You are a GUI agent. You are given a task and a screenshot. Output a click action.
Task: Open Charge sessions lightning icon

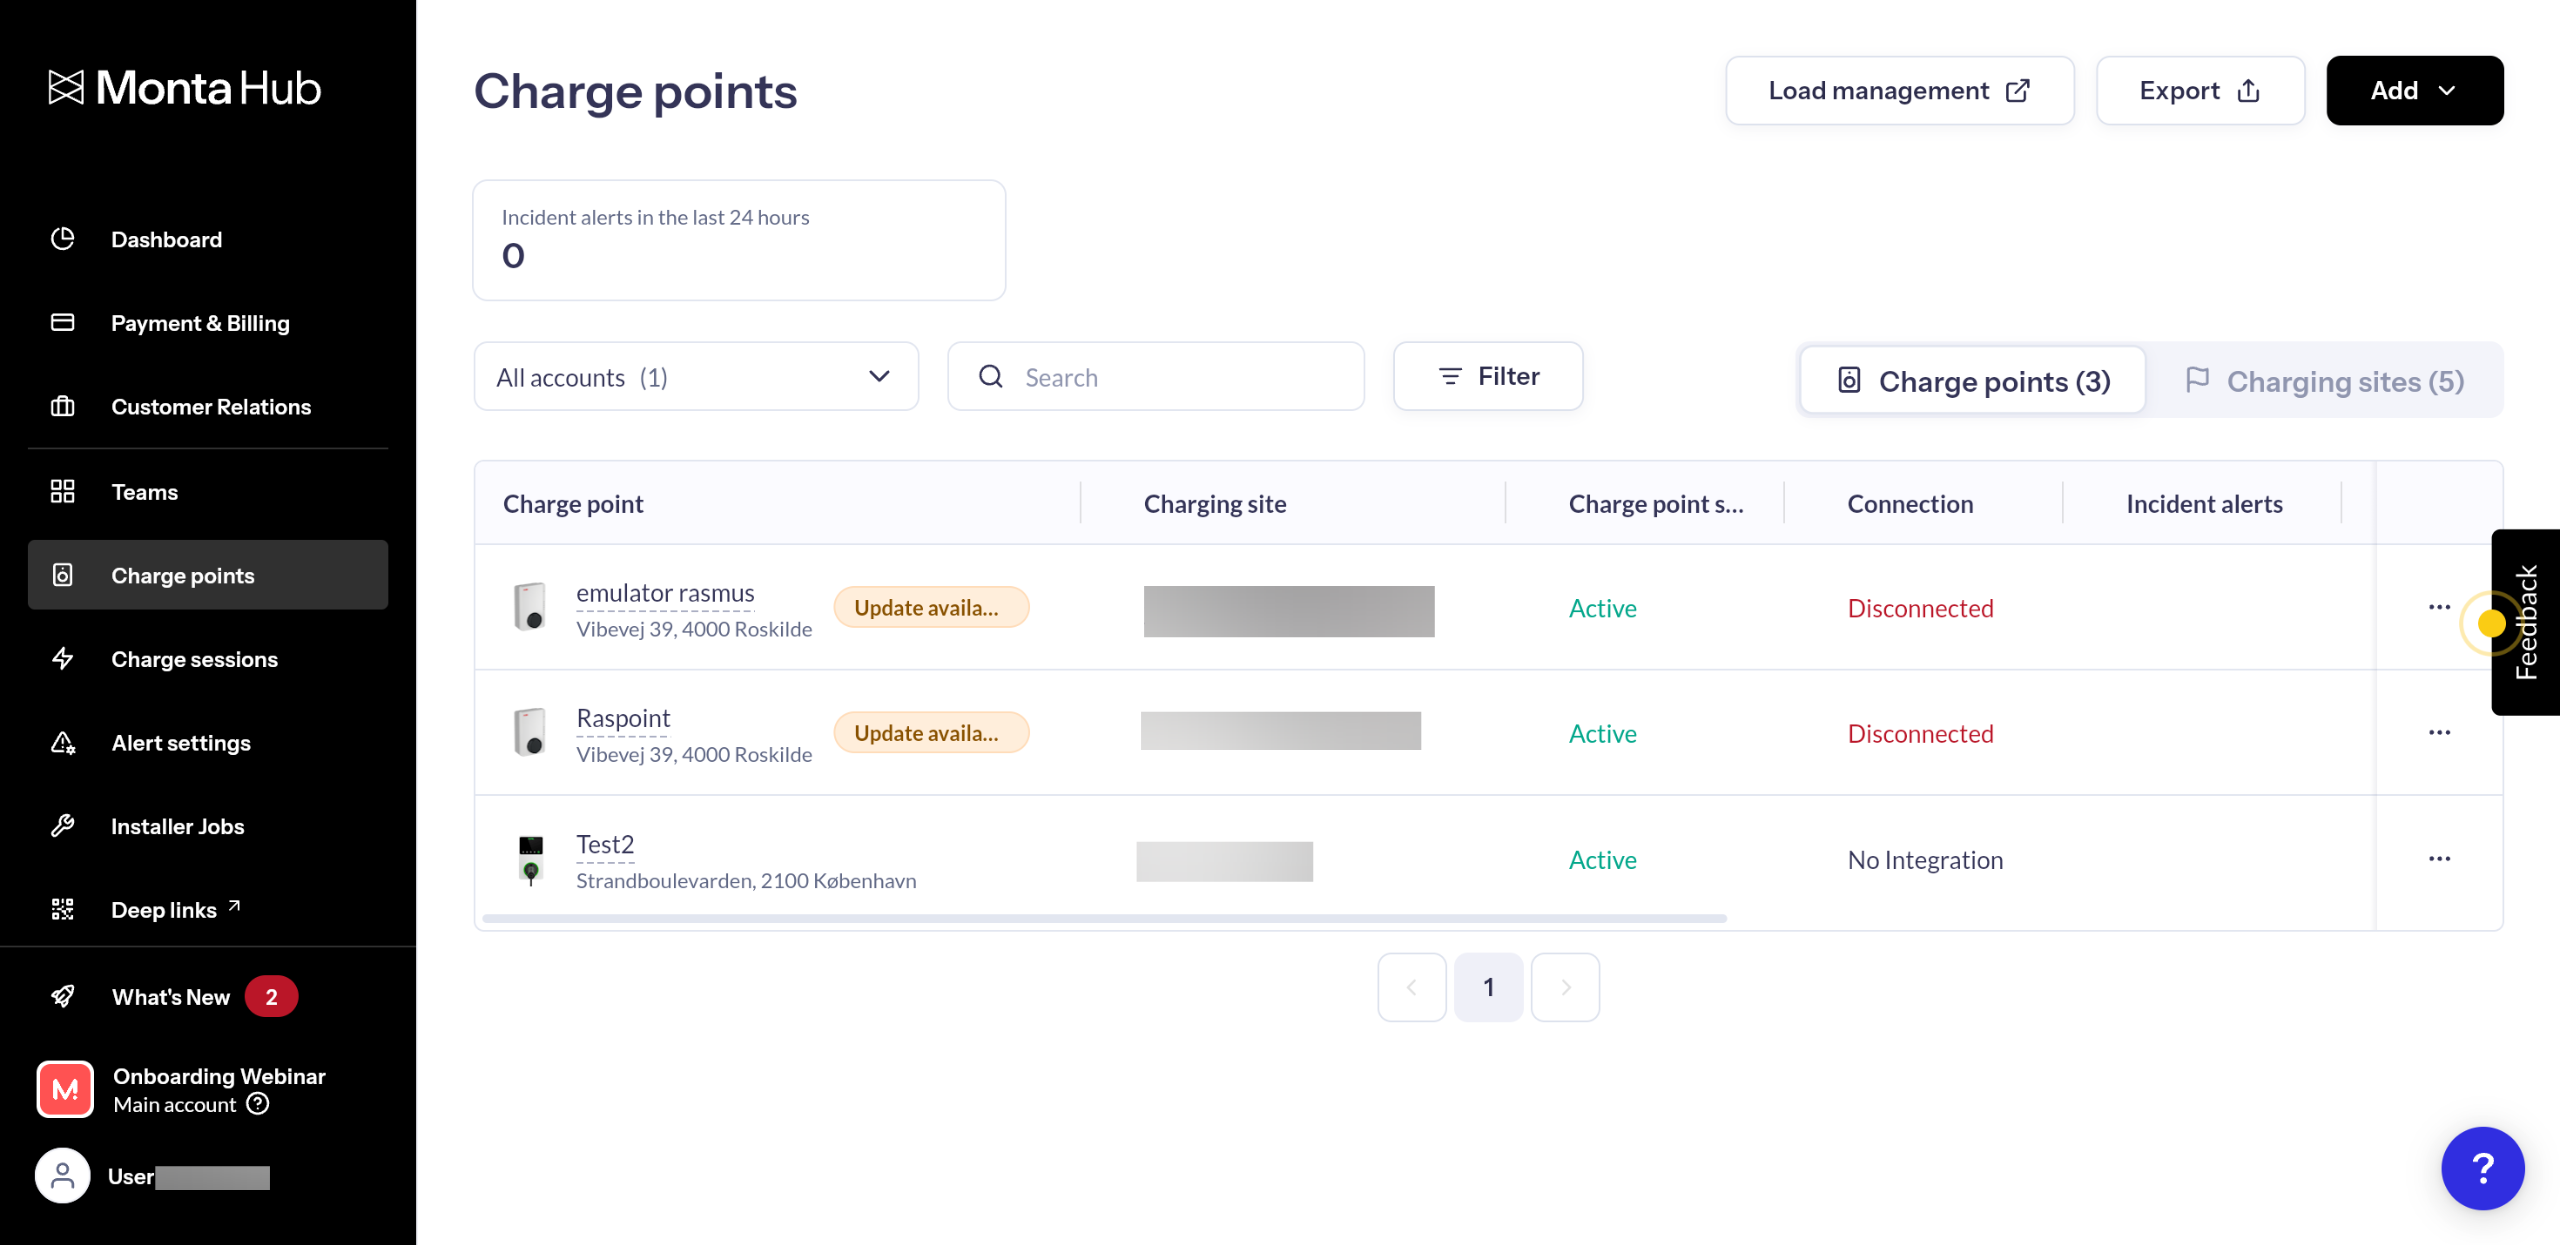63,658
